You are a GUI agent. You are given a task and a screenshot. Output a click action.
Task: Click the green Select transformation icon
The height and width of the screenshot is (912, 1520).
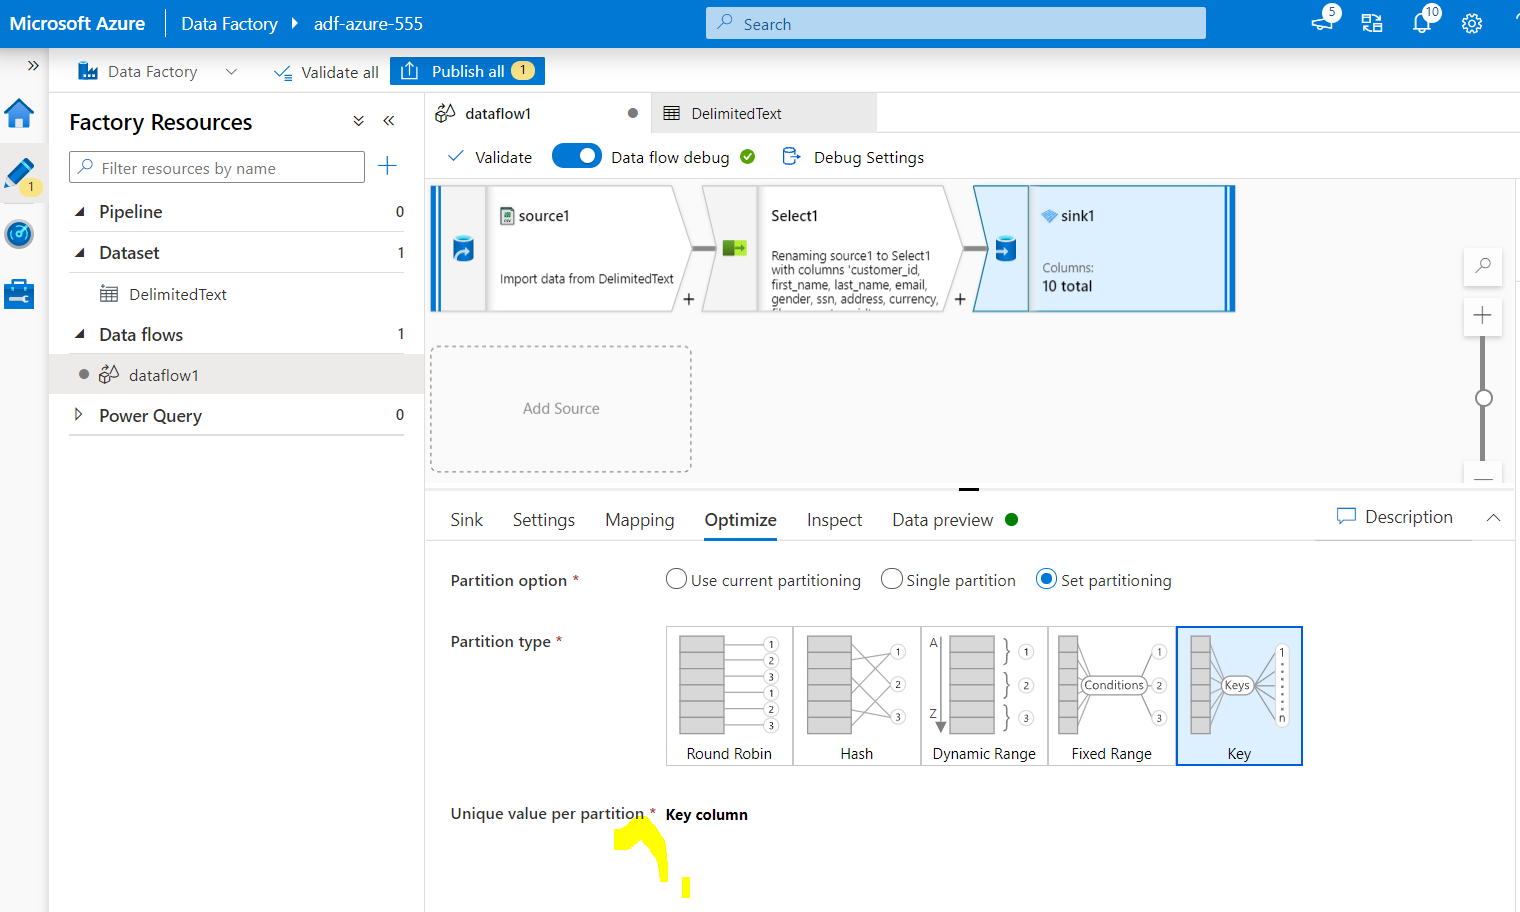(x=735, y=247)
